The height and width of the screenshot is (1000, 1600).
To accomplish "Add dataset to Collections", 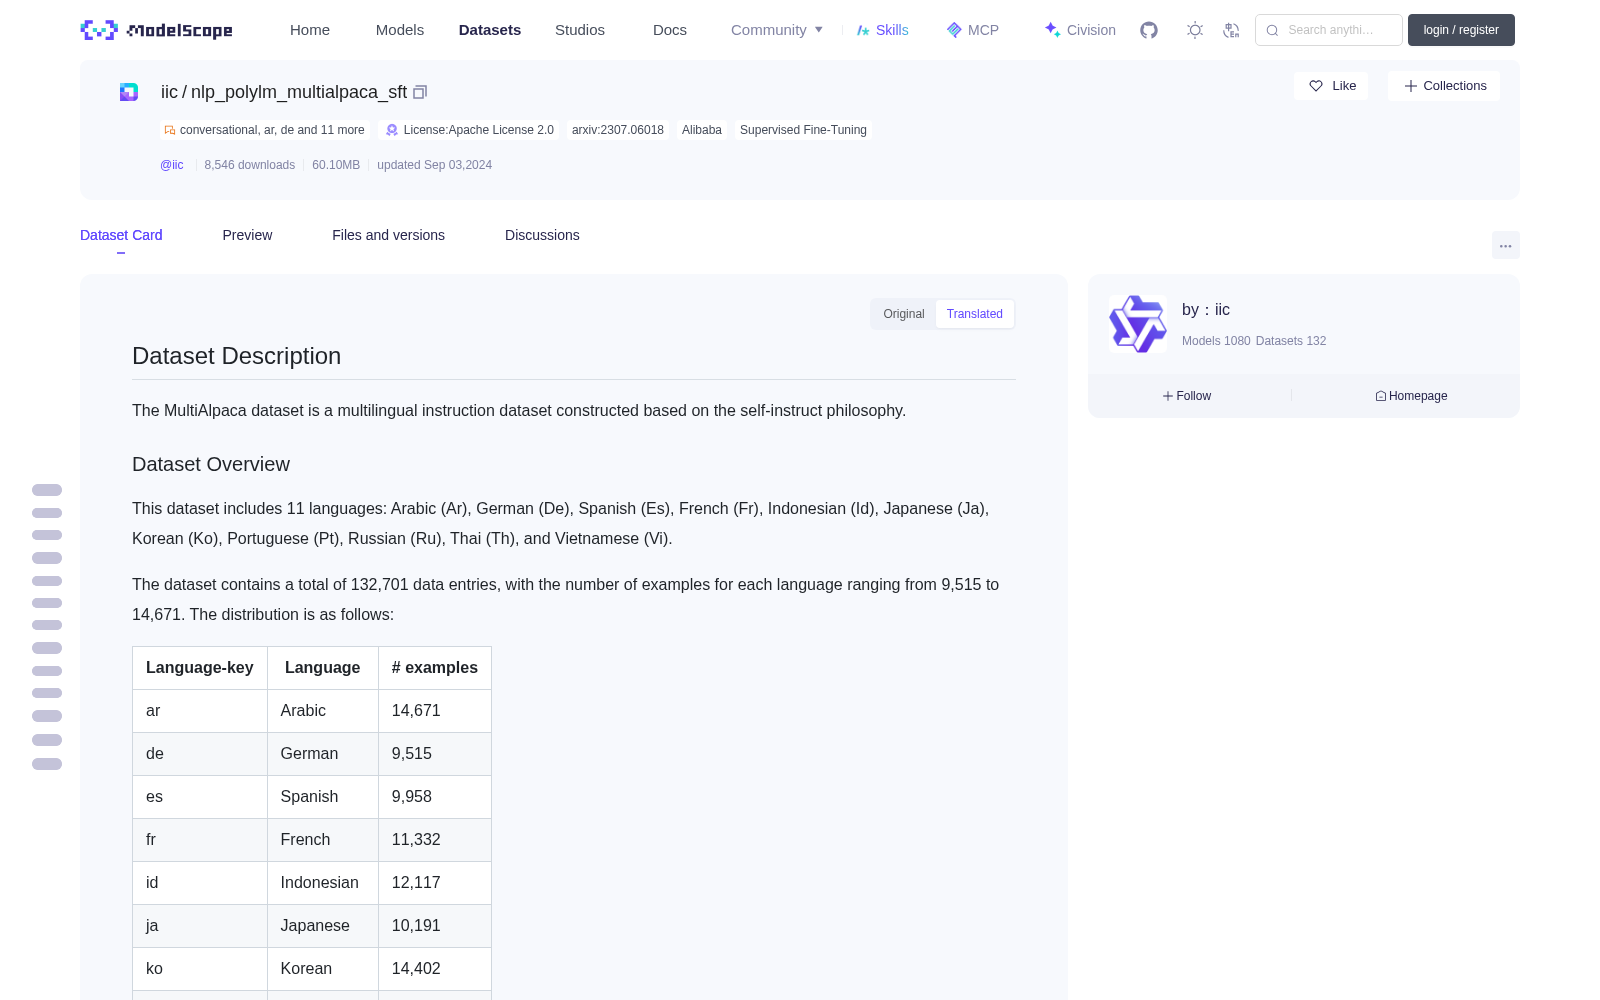I will (x=1444, y=86).
